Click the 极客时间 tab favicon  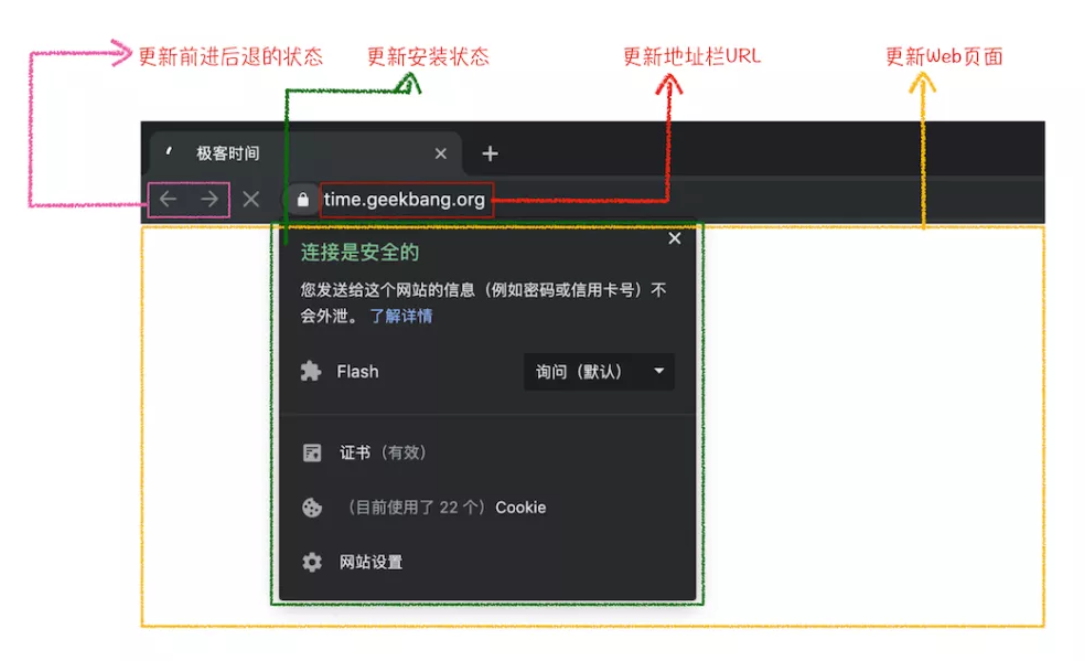click(169, 153)
